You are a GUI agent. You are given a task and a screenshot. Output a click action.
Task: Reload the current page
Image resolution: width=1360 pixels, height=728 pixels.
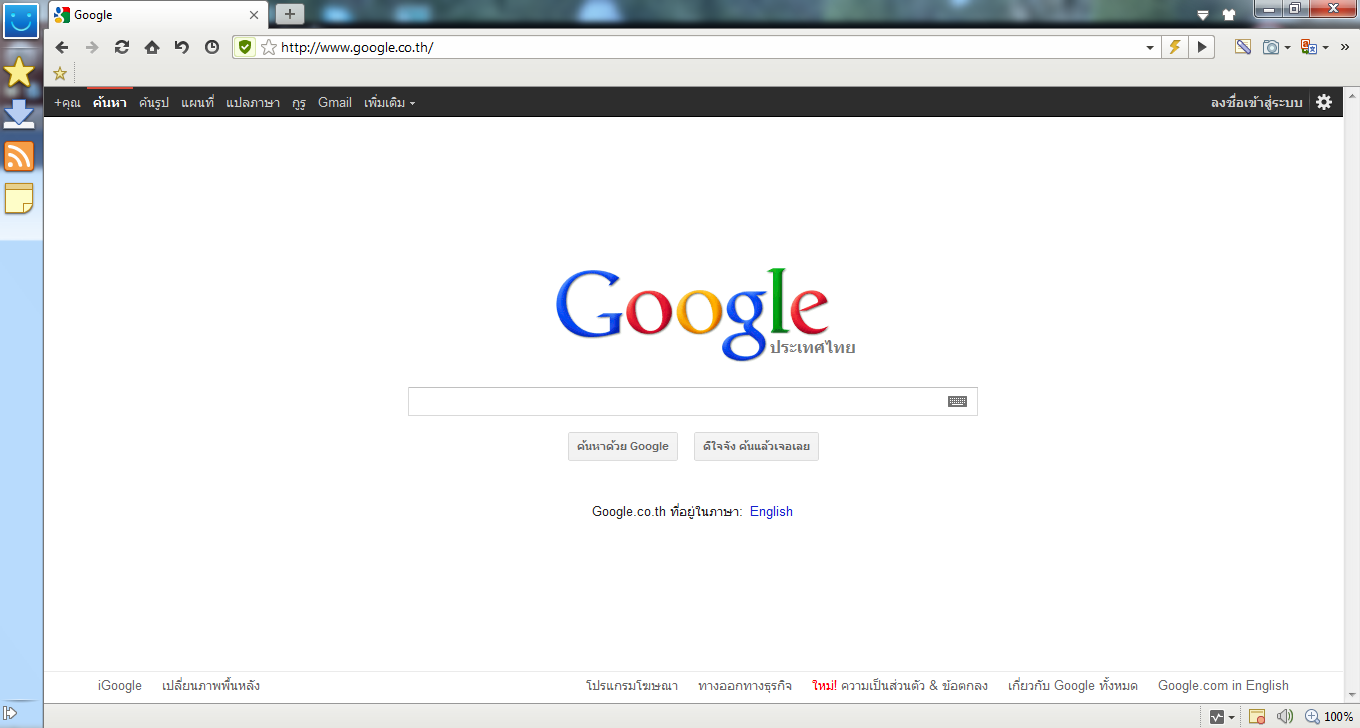(x=122, y=47)
